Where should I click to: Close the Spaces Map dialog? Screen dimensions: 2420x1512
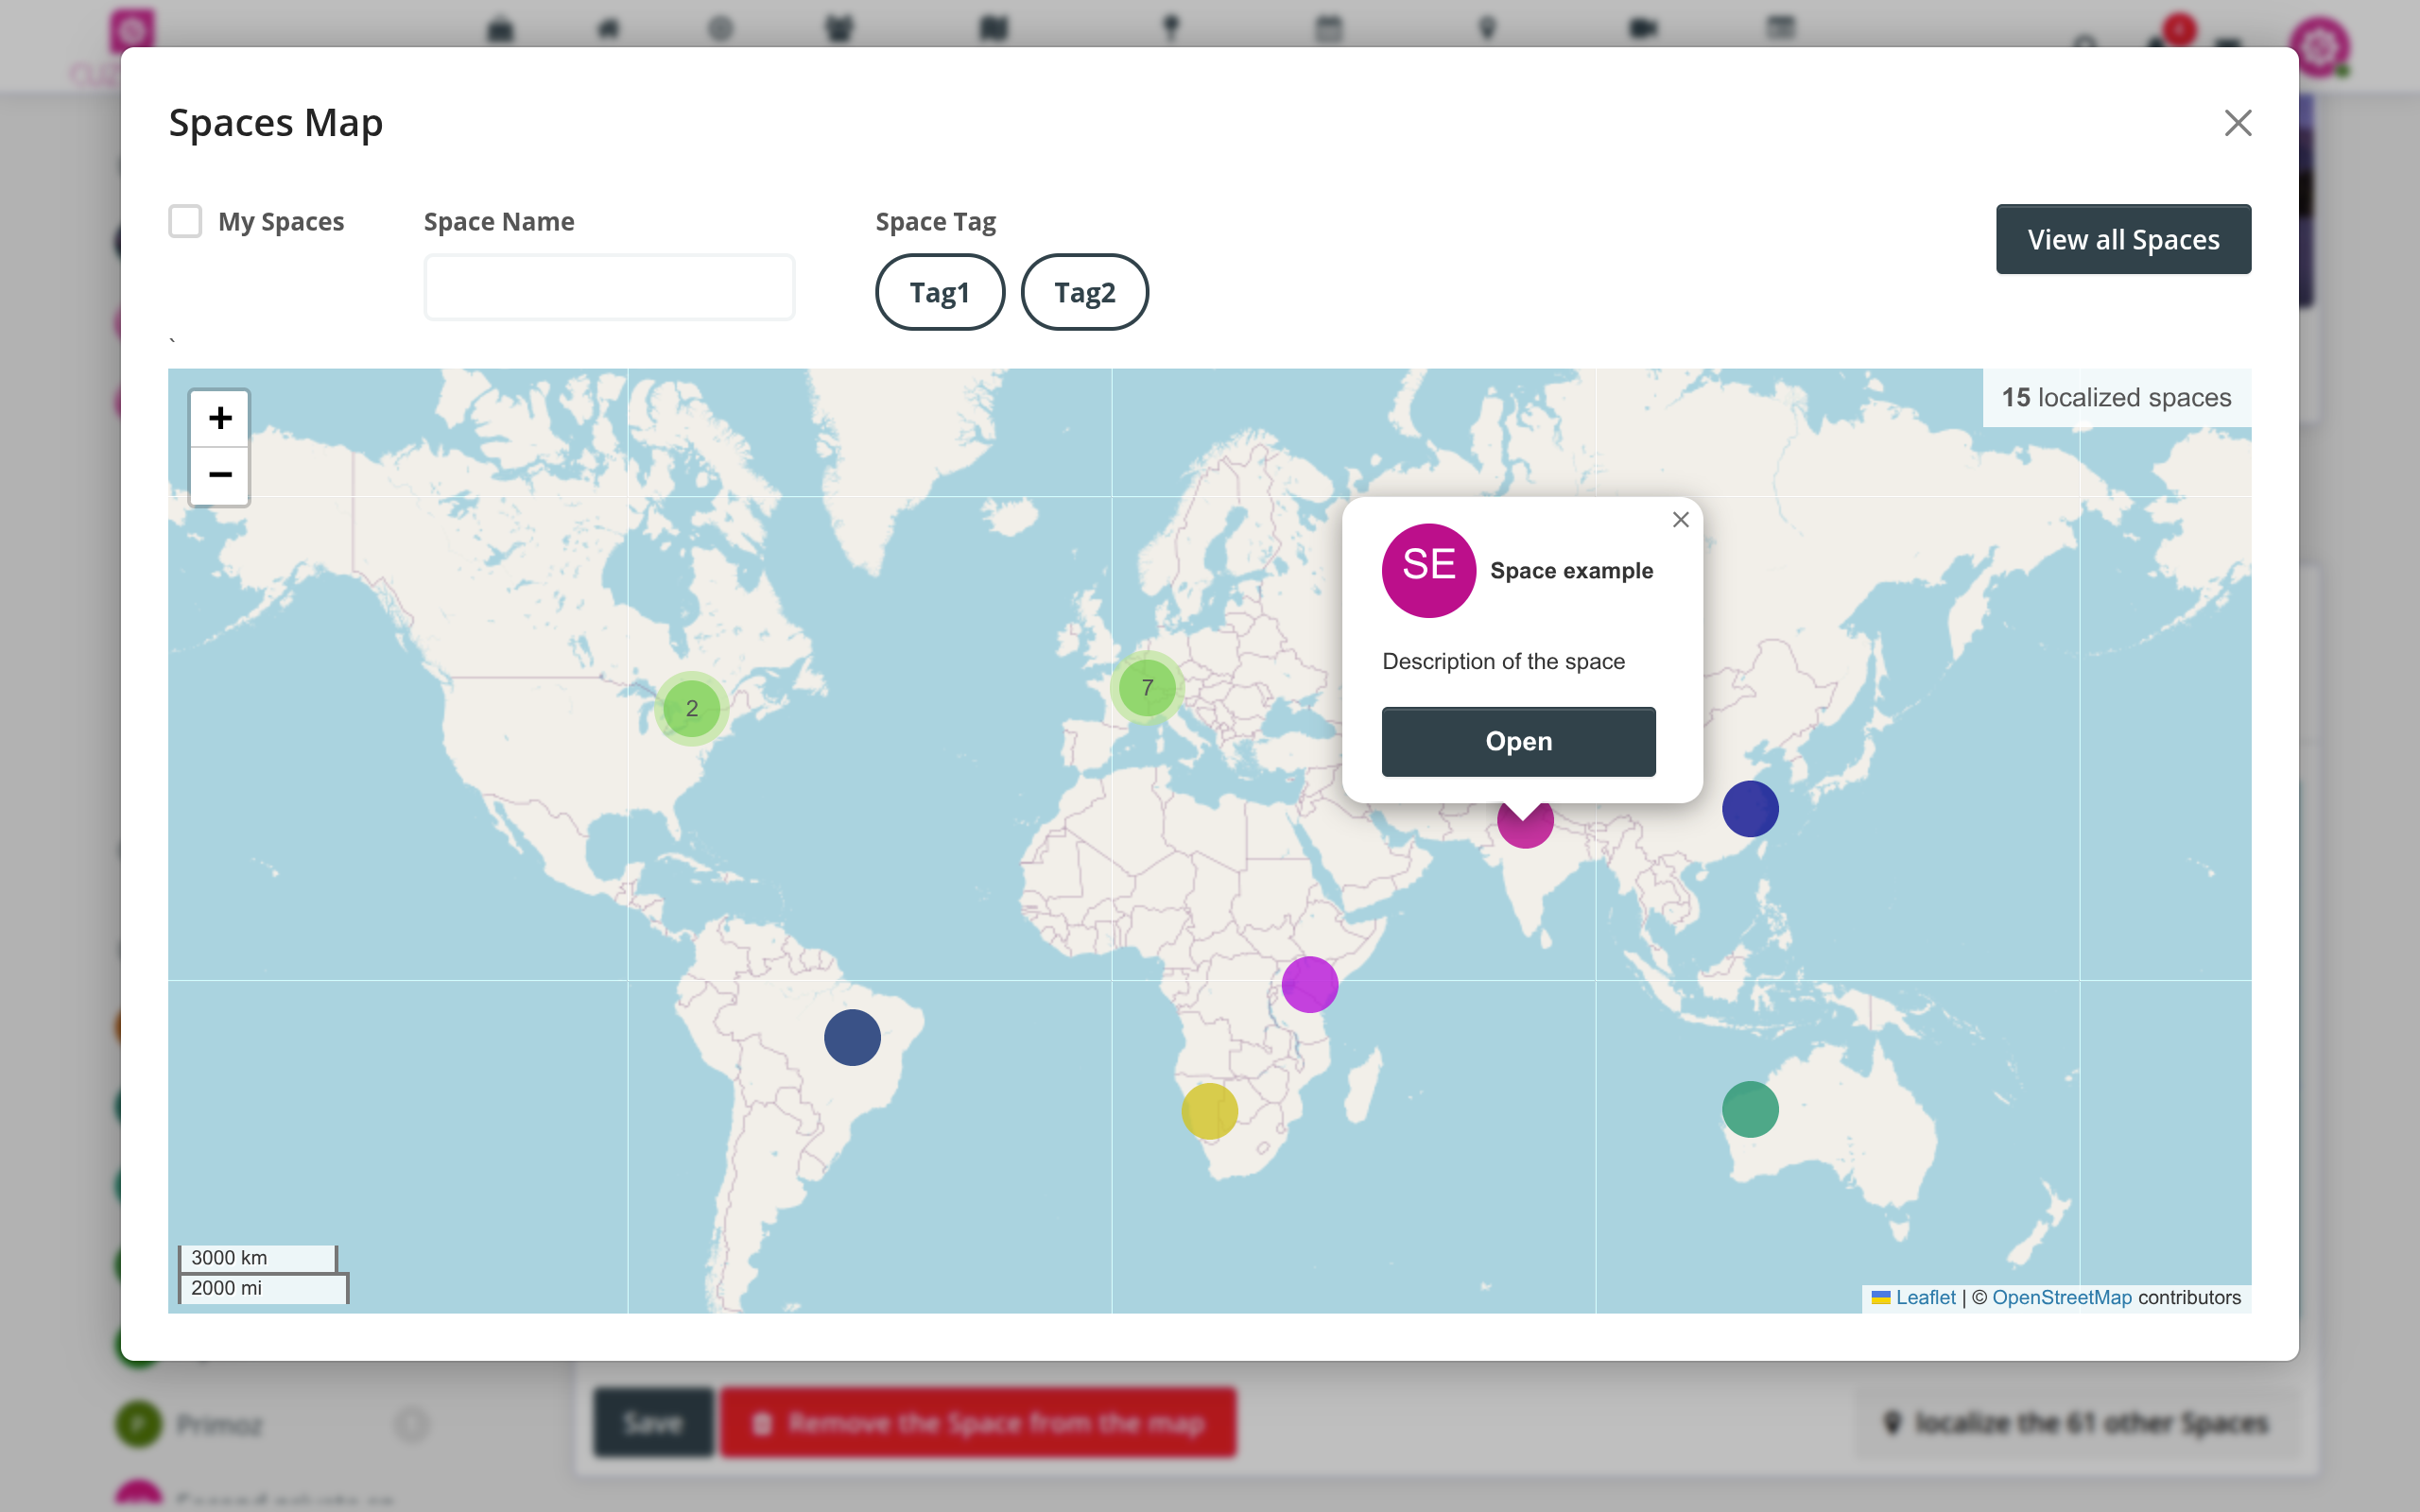[2237, 123]
